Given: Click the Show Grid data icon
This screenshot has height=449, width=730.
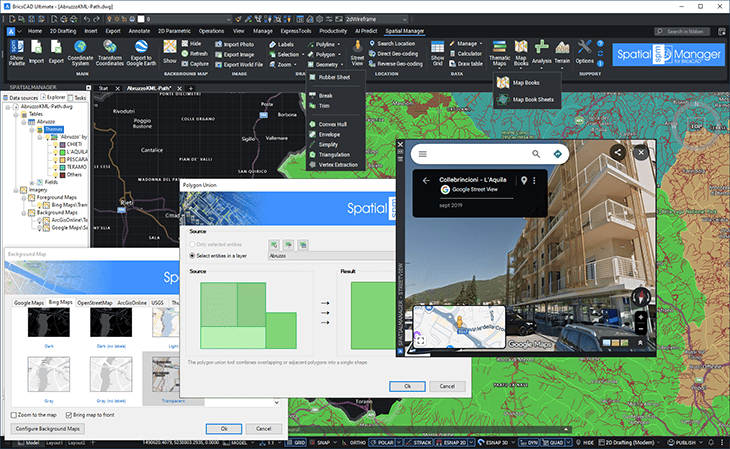Looking at the screenshot, I should coord(437,49).
